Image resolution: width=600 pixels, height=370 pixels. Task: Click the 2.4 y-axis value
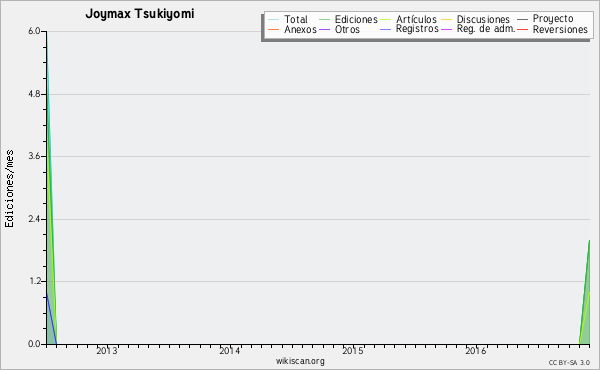pos(34,219)
